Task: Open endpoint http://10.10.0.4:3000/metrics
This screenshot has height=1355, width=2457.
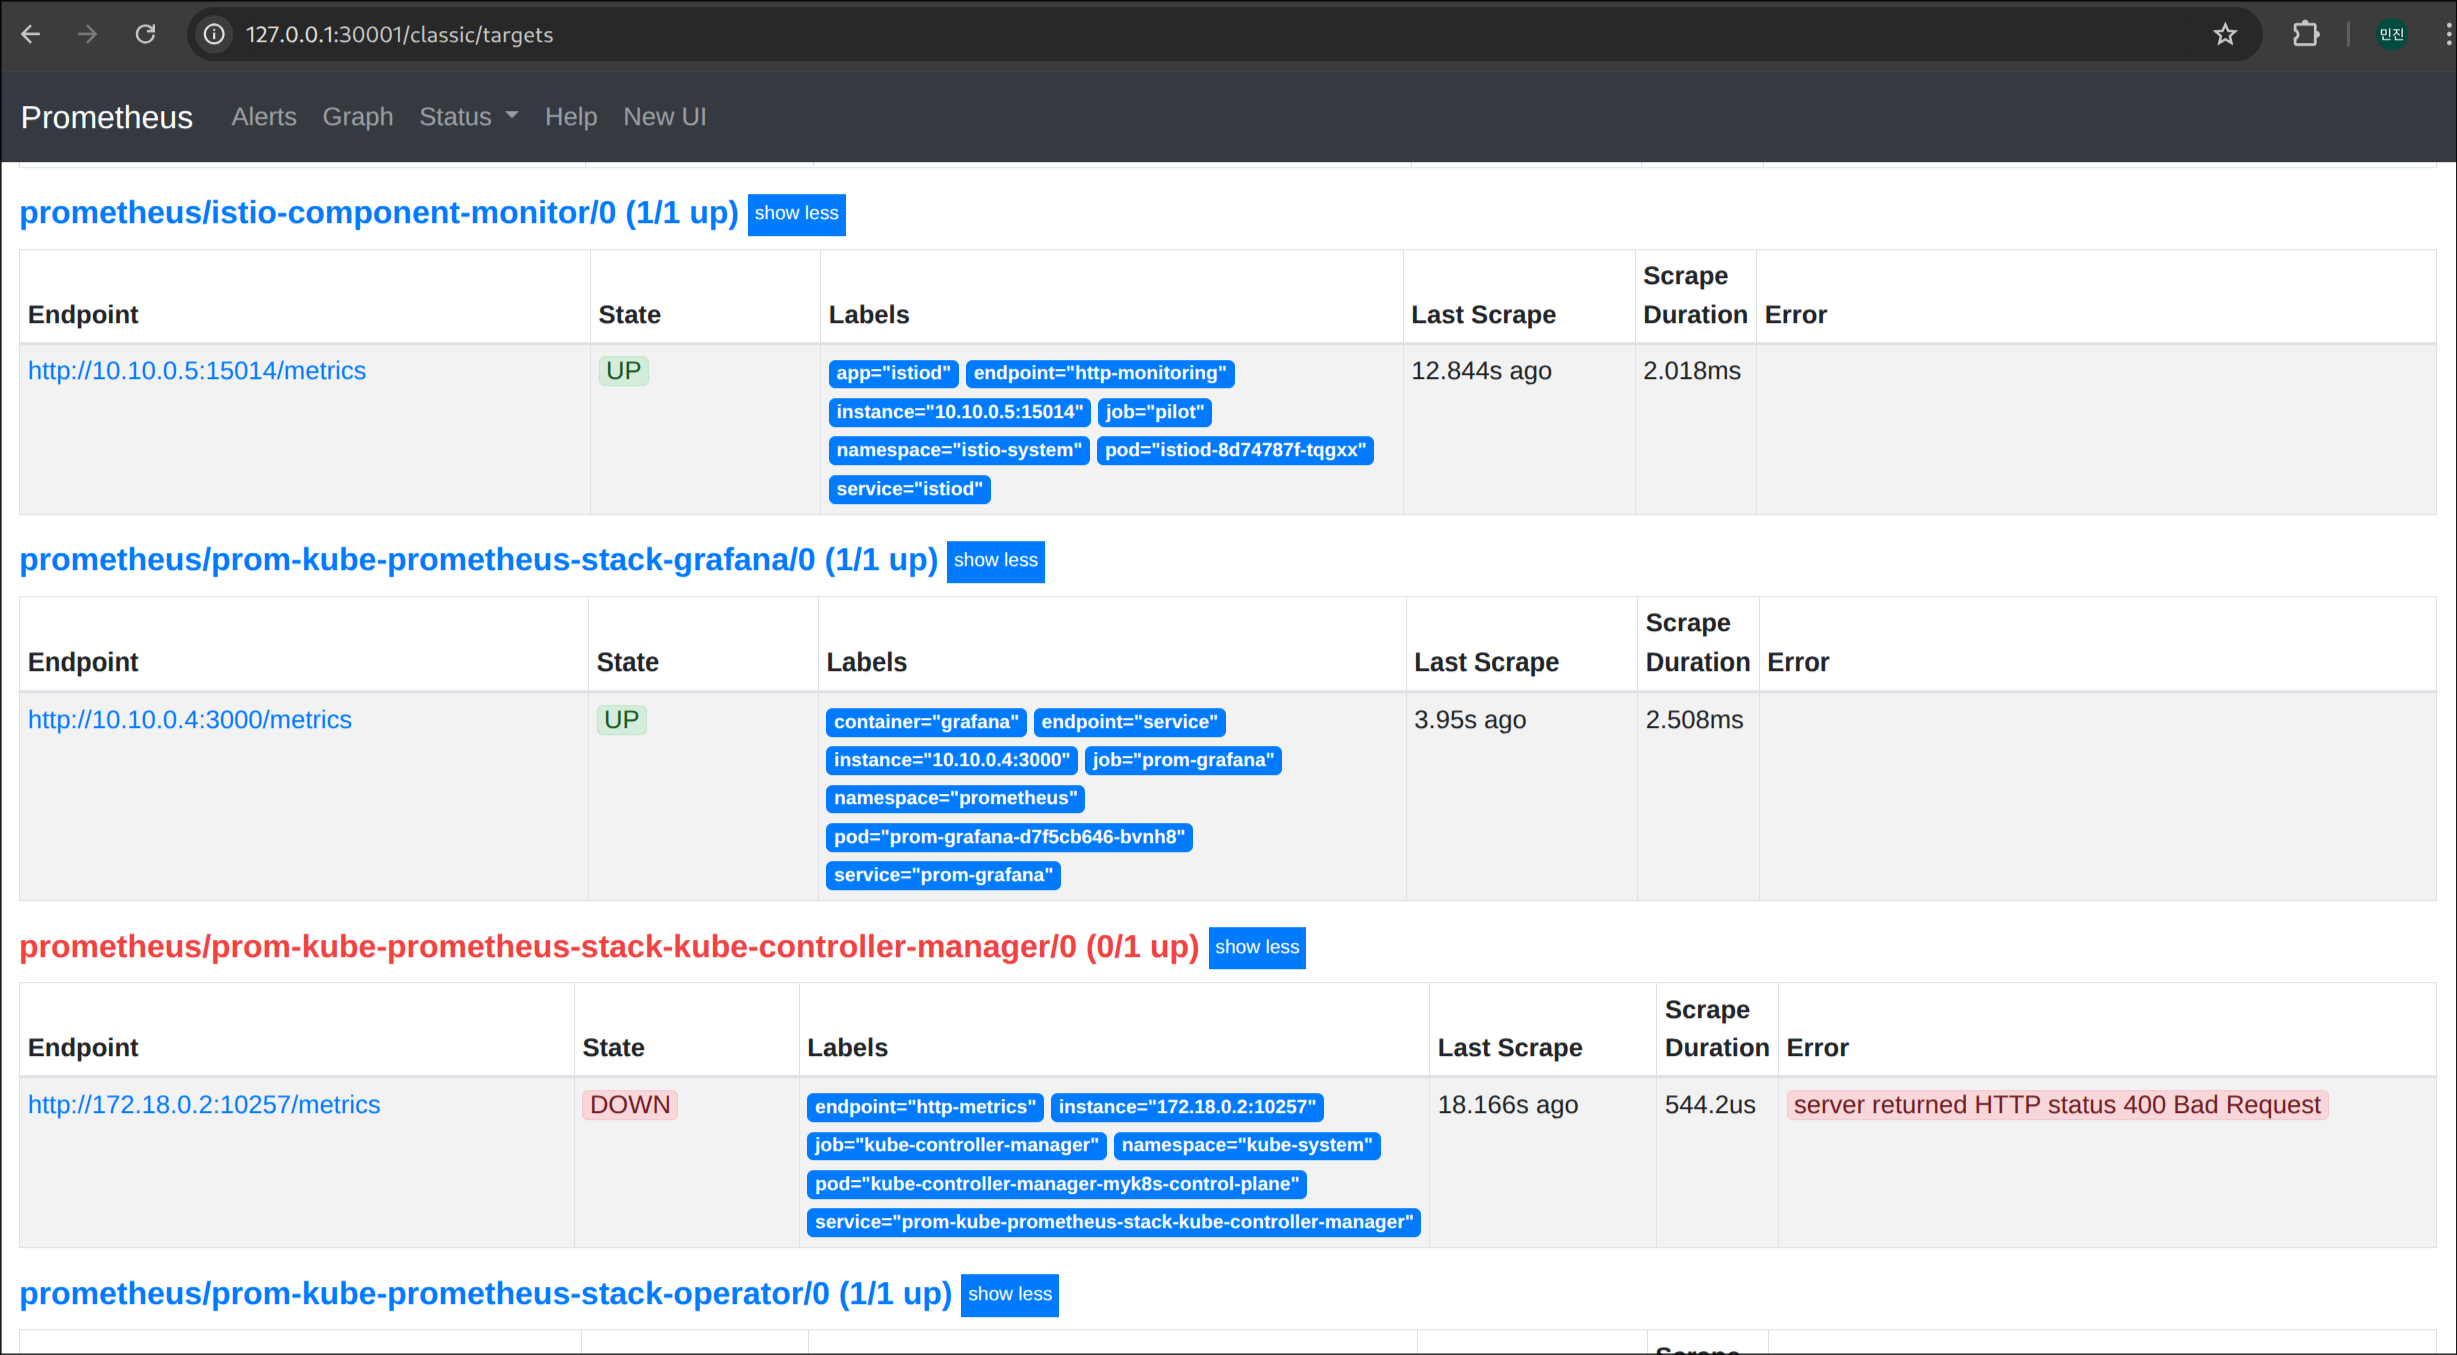Action: 190,720
